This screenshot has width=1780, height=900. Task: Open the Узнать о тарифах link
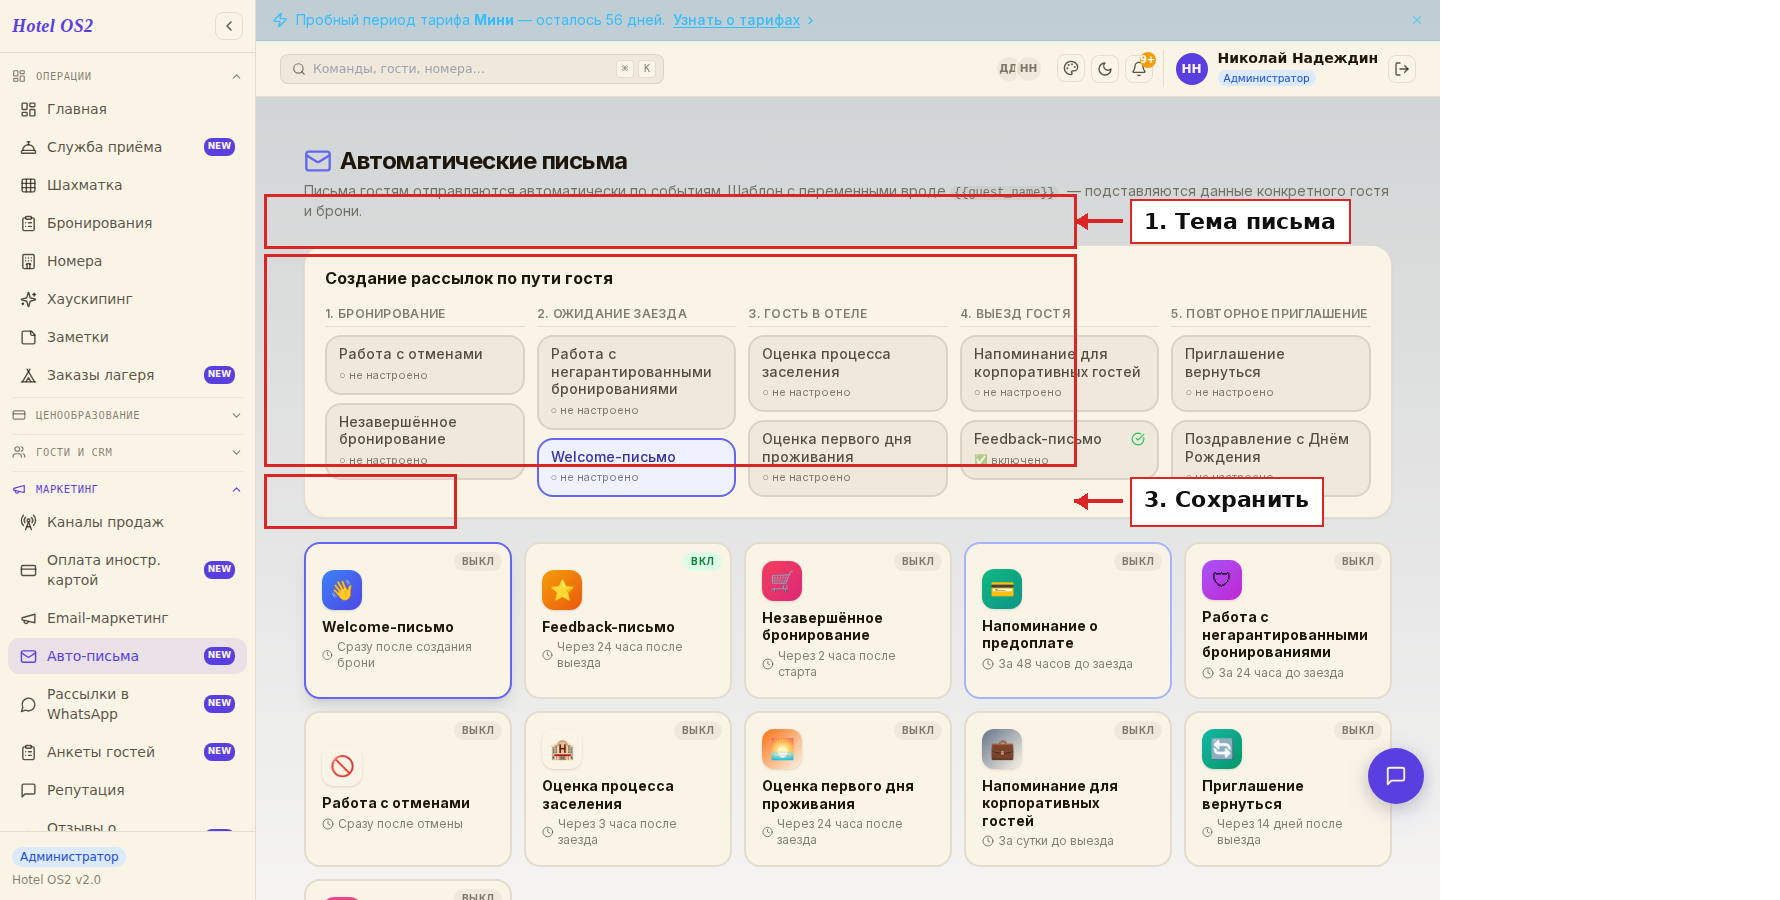(x=736, y=20)
